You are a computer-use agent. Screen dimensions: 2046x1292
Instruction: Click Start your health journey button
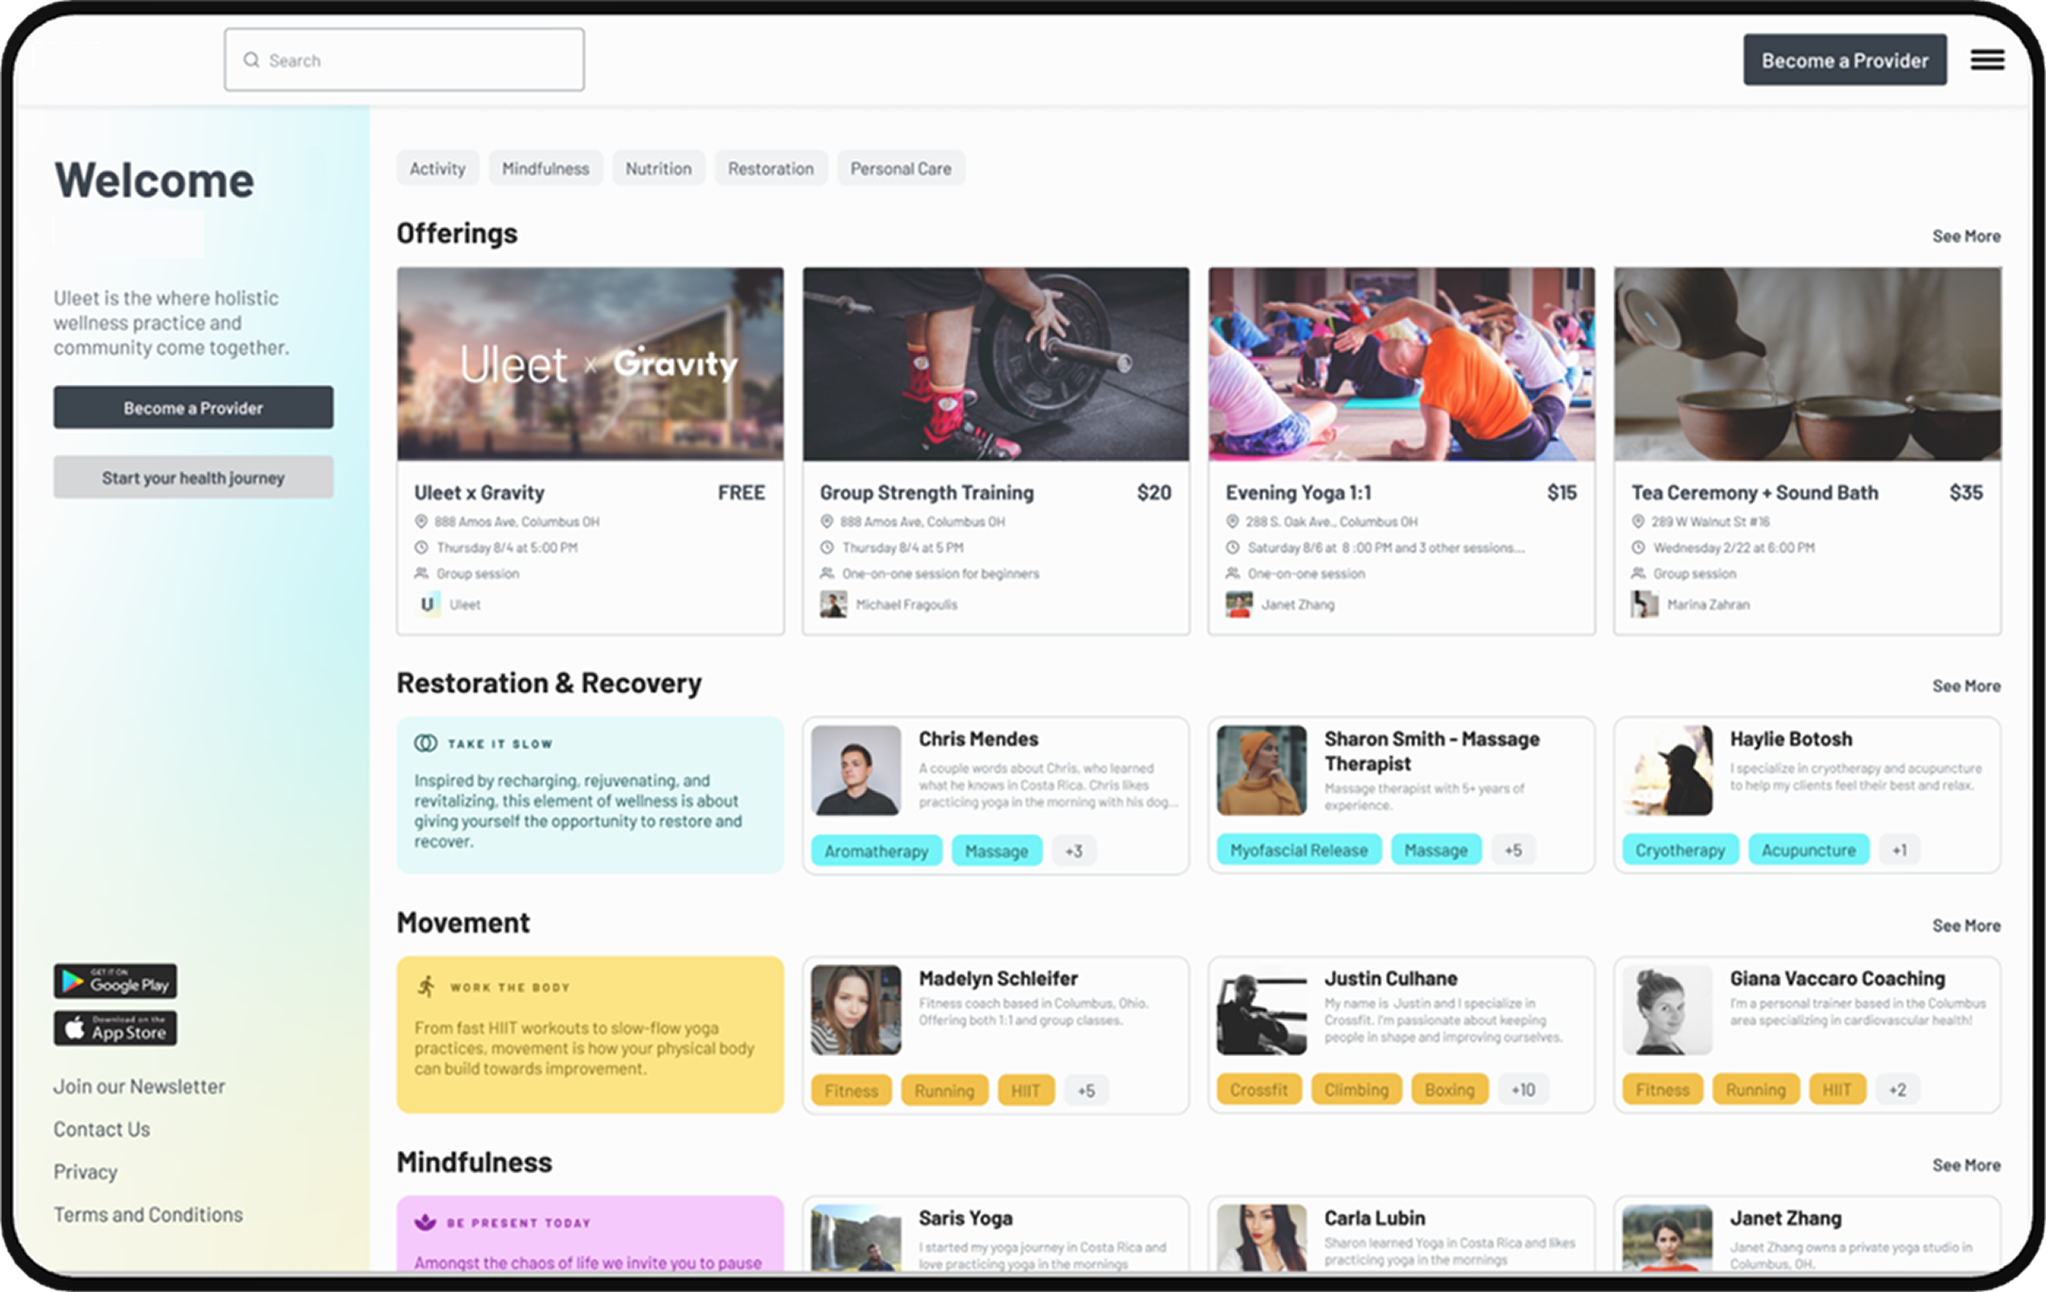pyautogui.click(x=193, y=478)
